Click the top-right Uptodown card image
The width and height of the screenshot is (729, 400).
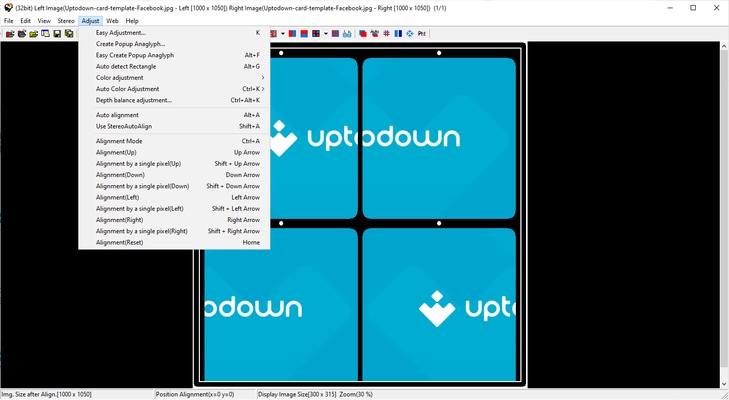[x=439, y=138]
